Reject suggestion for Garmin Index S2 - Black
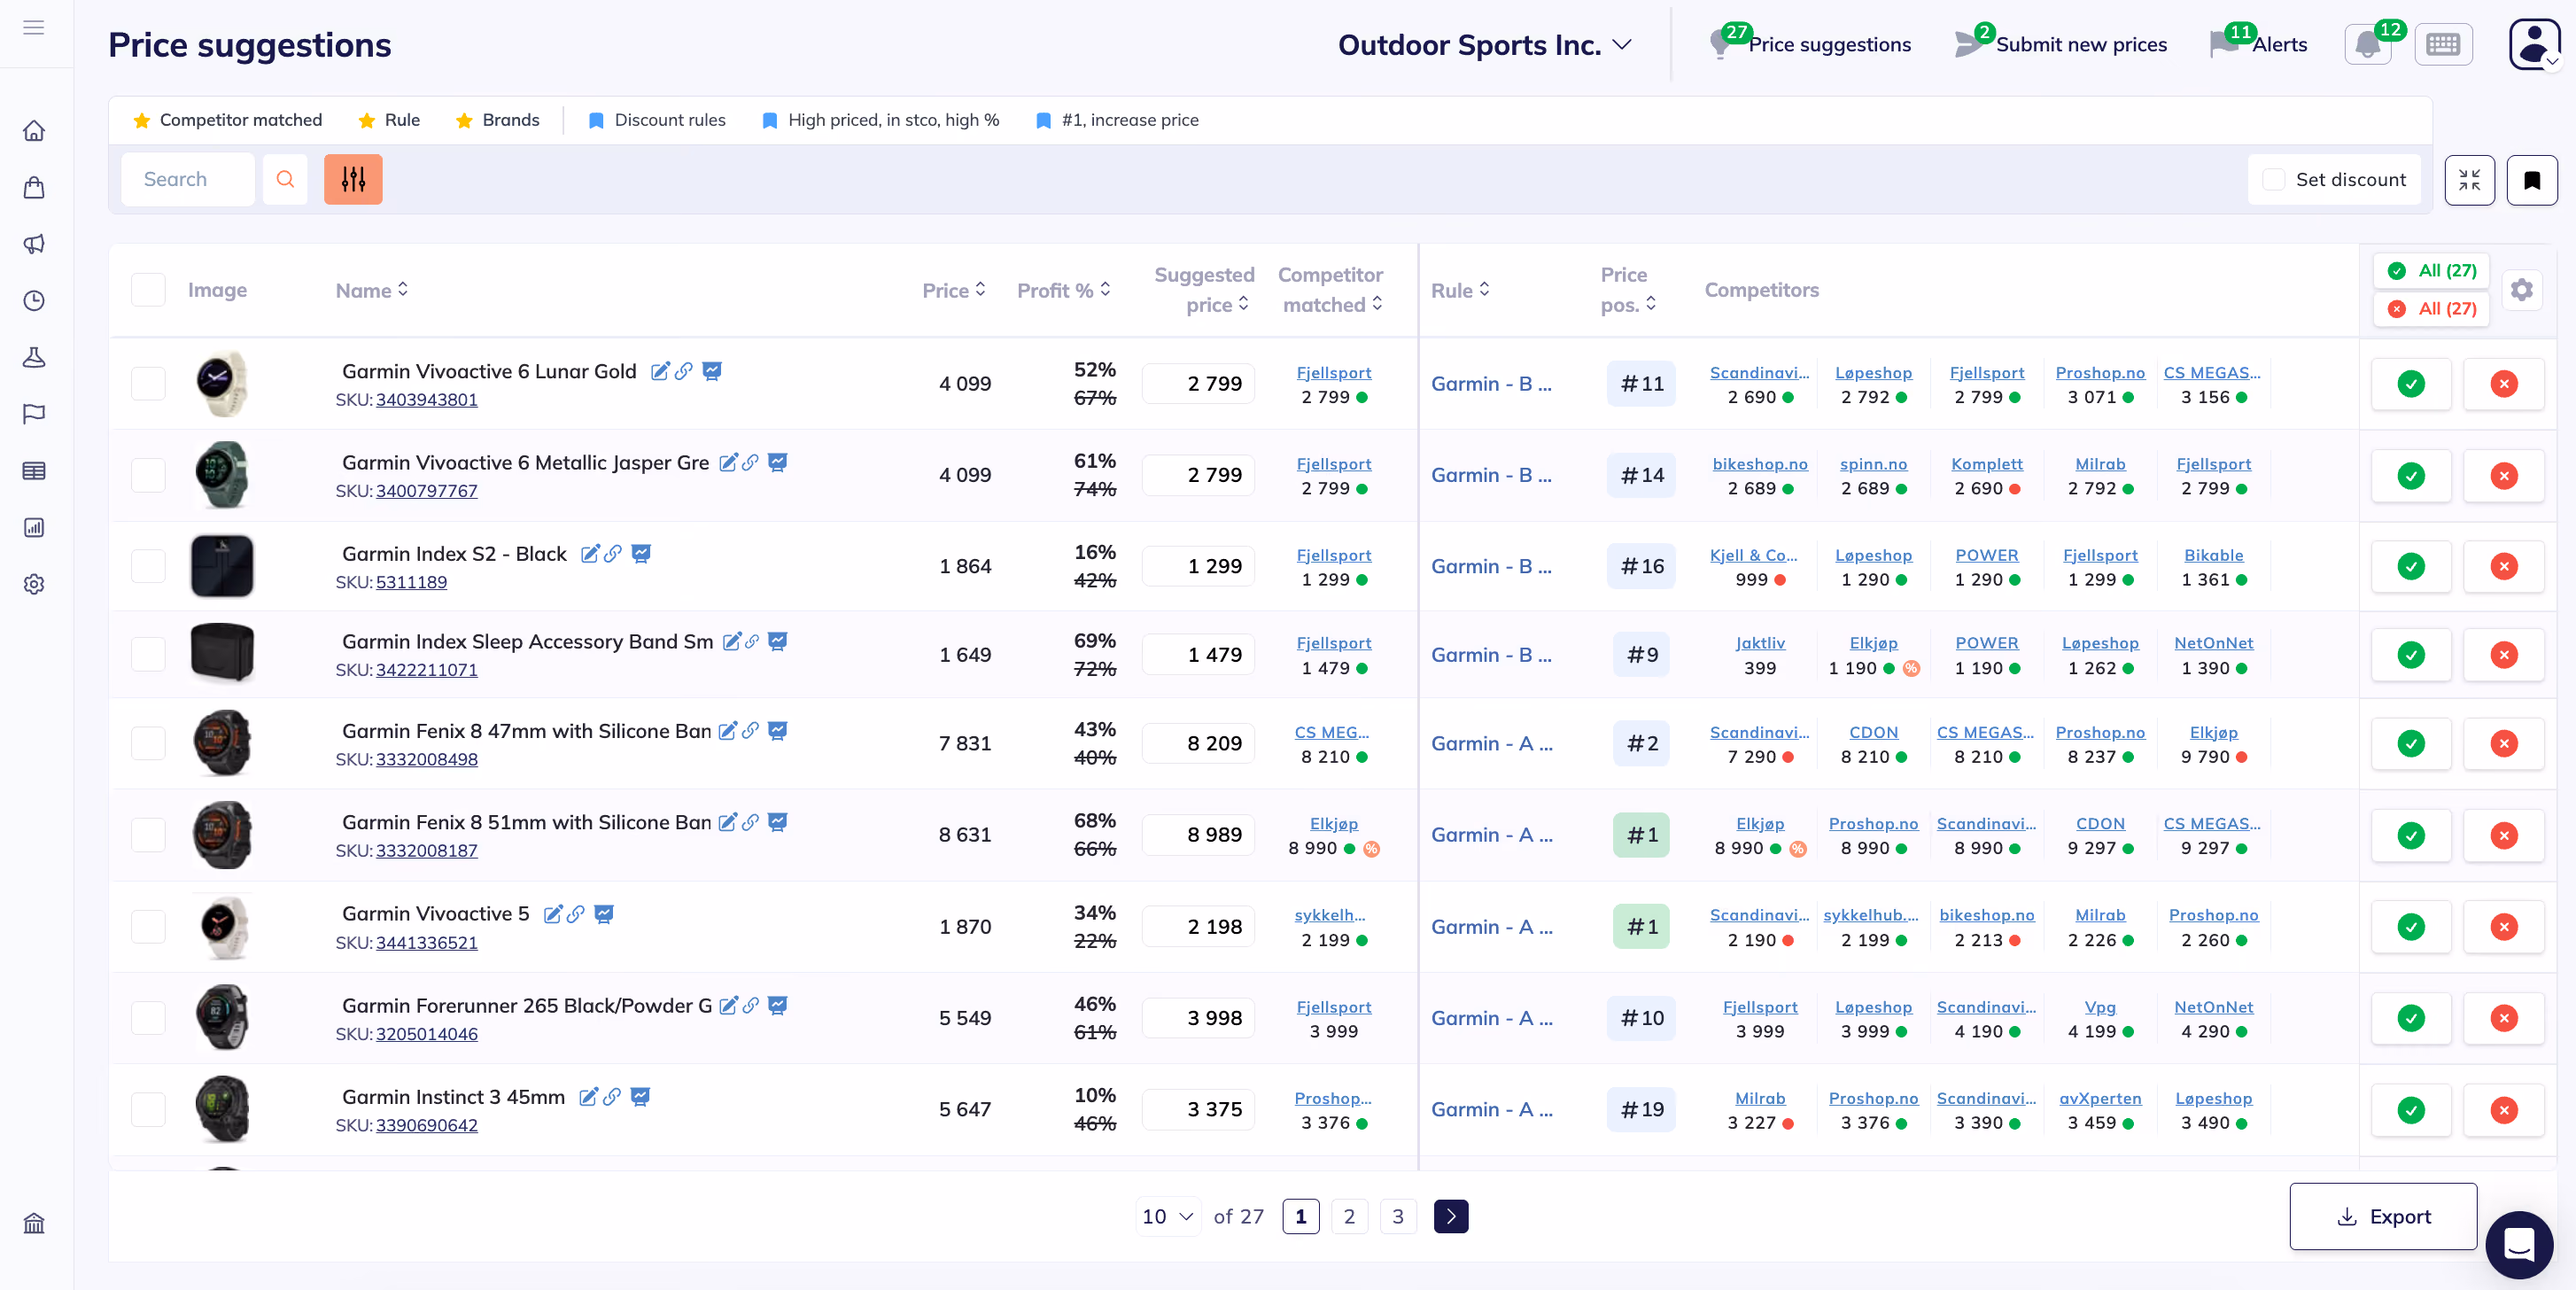Image resolution: width=2576 pixels, height=1290 pixels. click(2503, 567)
